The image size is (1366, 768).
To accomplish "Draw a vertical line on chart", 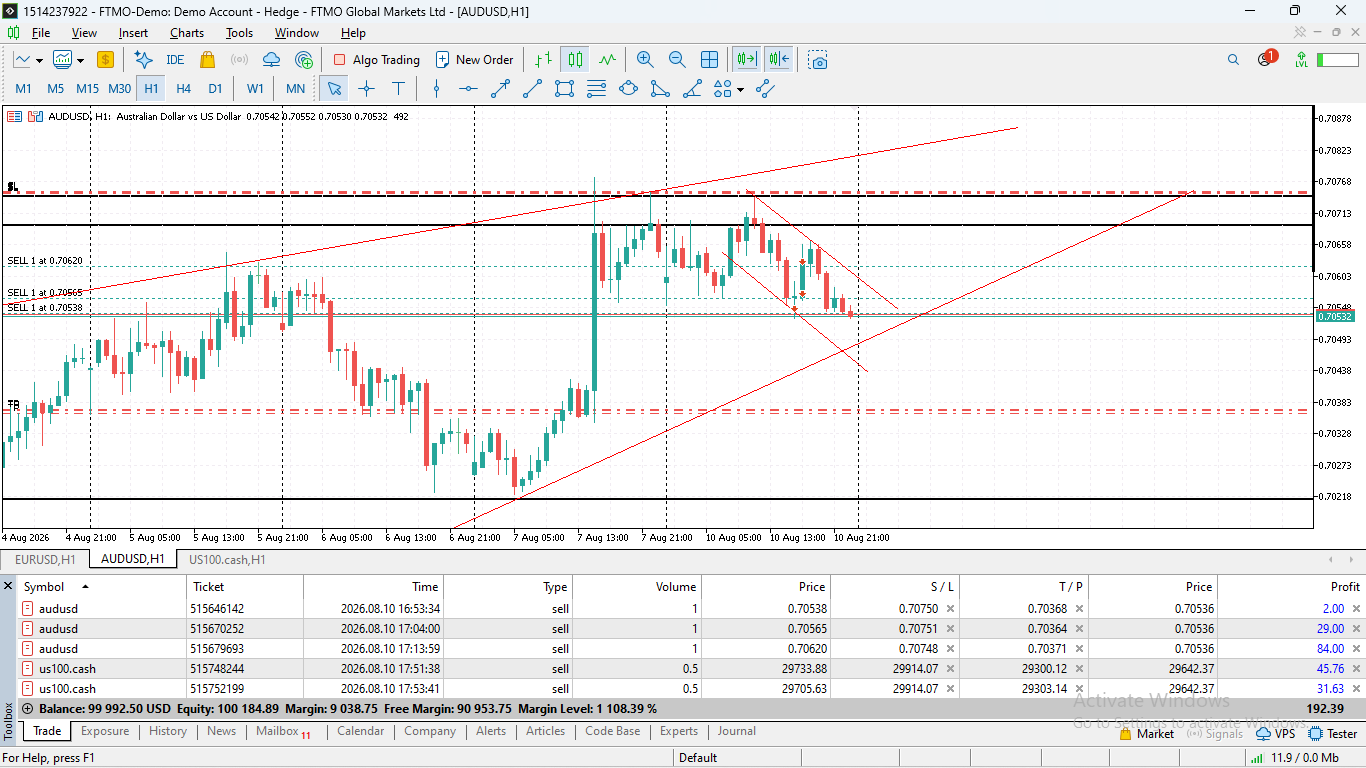I will pos(436,88).
